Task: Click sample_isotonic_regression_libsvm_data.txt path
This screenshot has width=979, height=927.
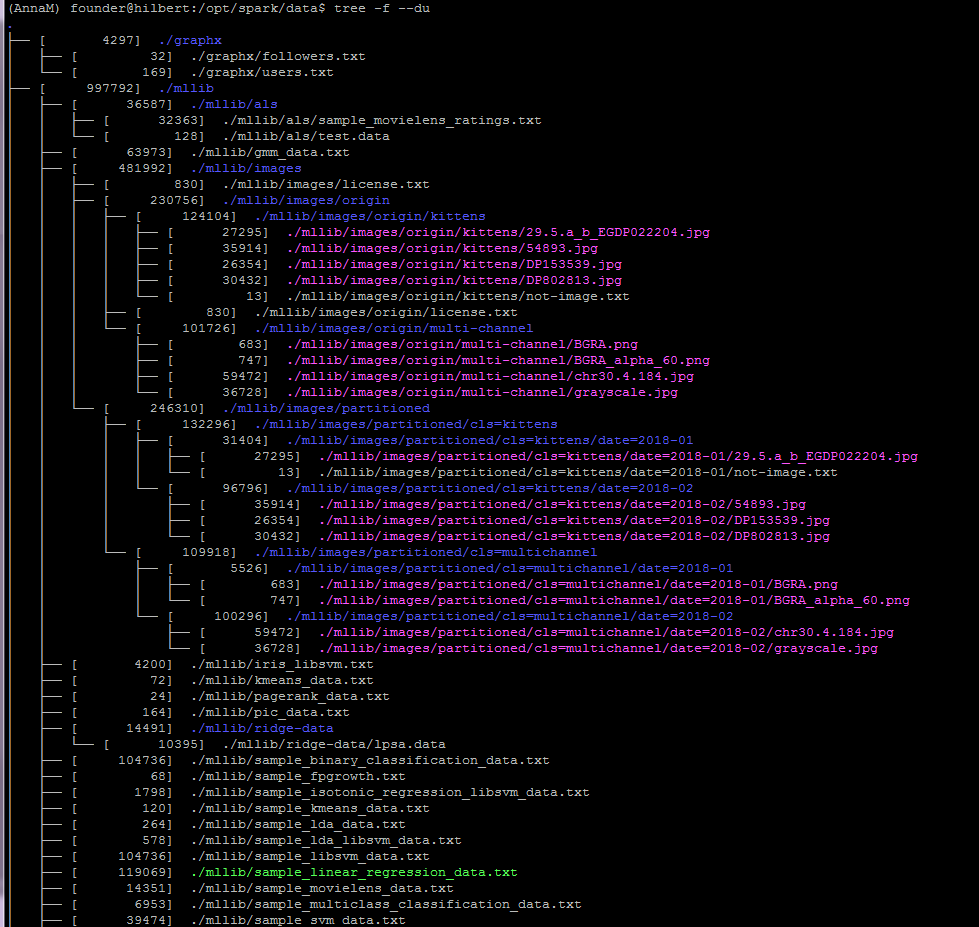Action: [390, 792]
